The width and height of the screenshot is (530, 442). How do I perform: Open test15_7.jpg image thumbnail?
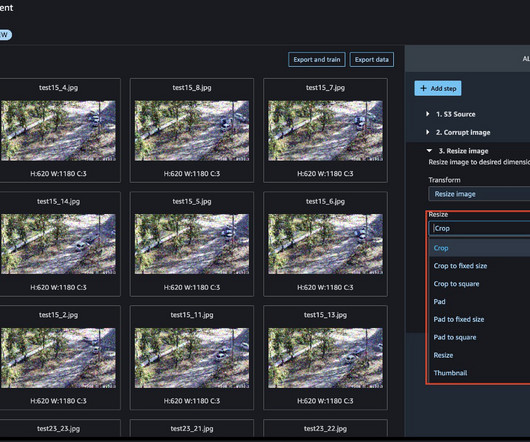click(325, 130)
